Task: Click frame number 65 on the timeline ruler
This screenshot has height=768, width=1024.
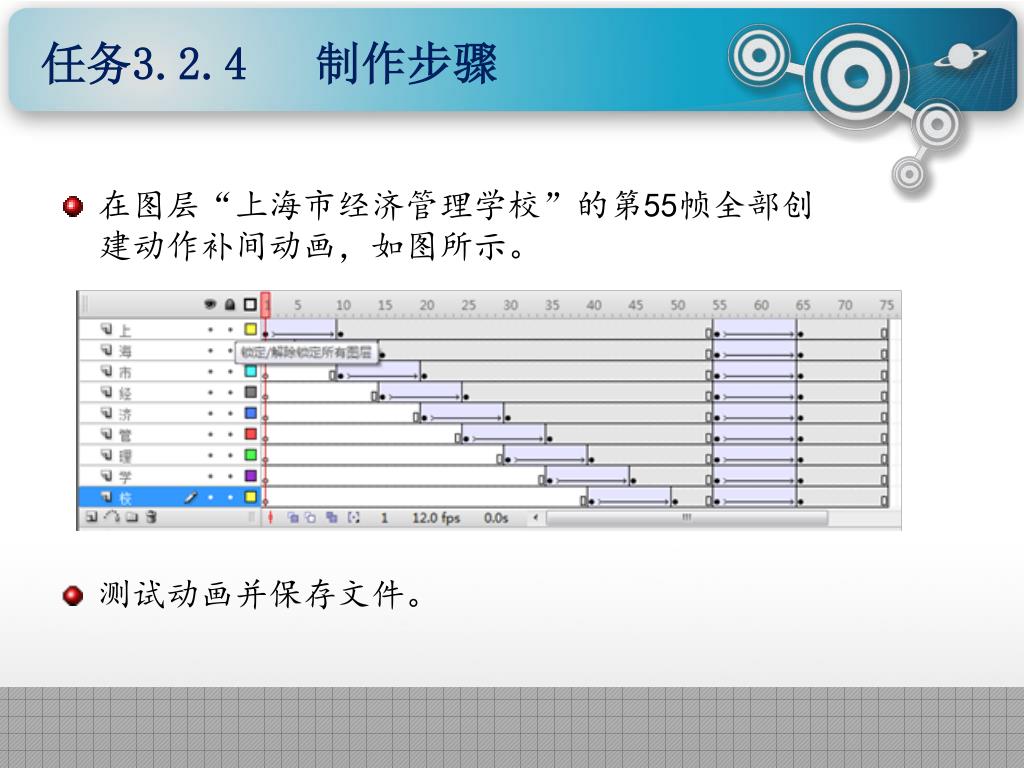Action: tap(803, 305)
